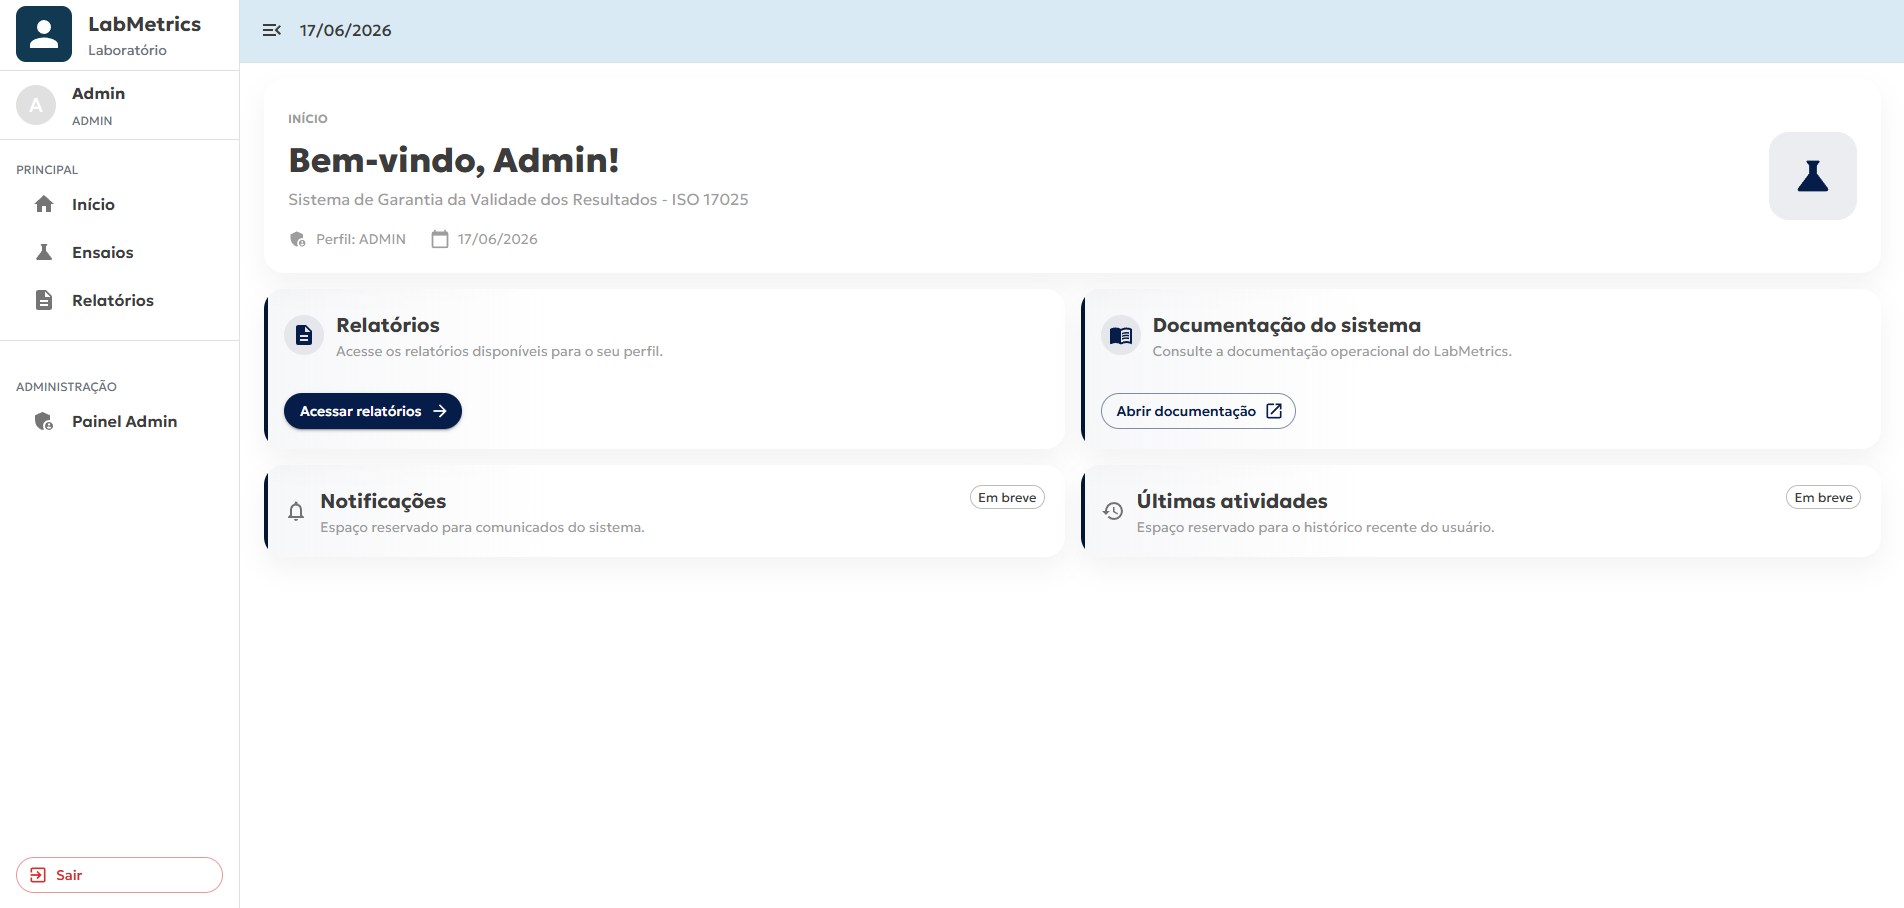Open the Início menu item
This screenshot has width=1904, height=908.
119,204
